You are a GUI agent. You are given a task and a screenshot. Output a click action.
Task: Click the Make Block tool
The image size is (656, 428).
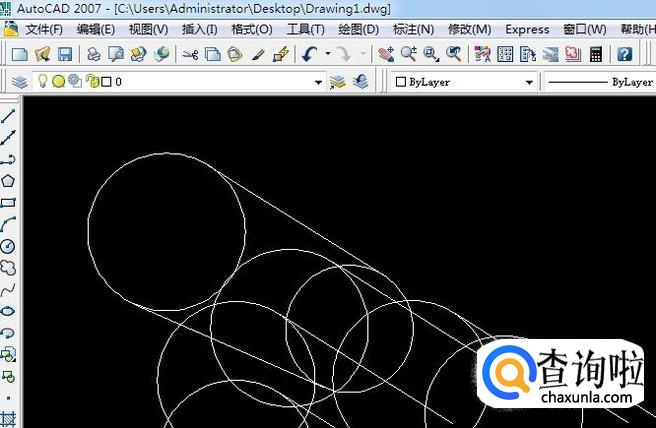8,377
